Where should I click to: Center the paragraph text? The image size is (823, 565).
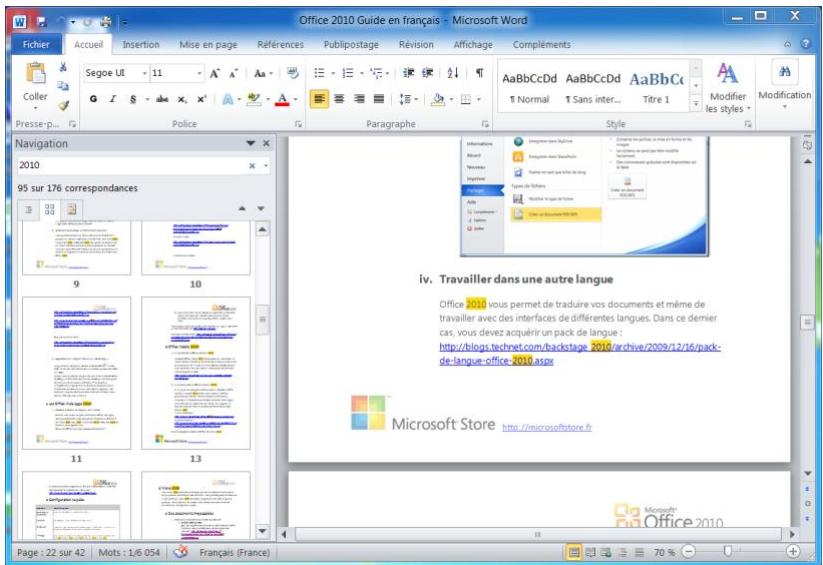[339, 99]
